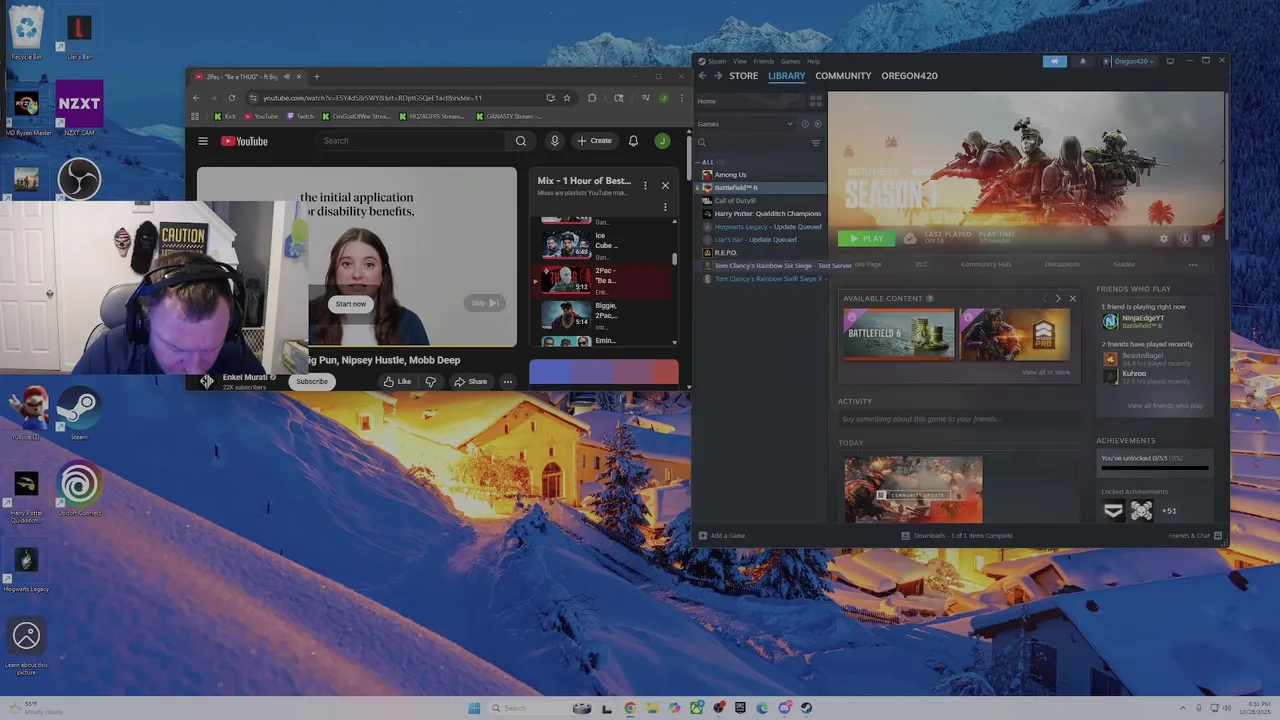
Task: Open OBS Studio desktop shortcut
Action: [79, 180]
